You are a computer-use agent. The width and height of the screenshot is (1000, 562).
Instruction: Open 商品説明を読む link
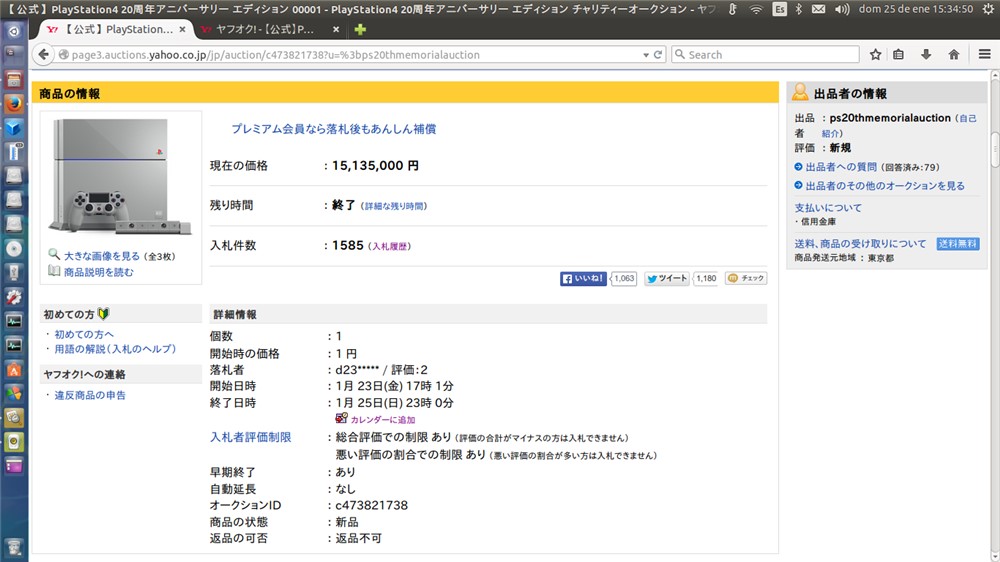99,272
